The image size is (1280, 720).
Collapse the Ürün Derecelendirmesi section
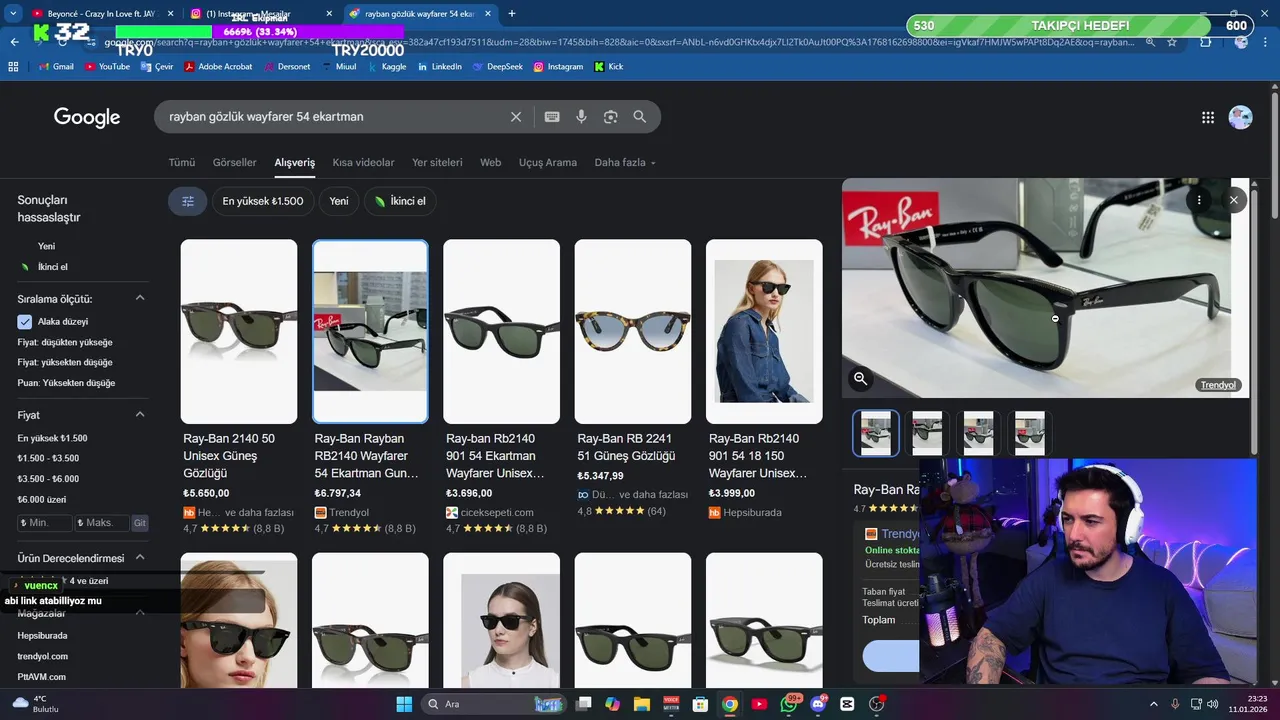point(140,557)
